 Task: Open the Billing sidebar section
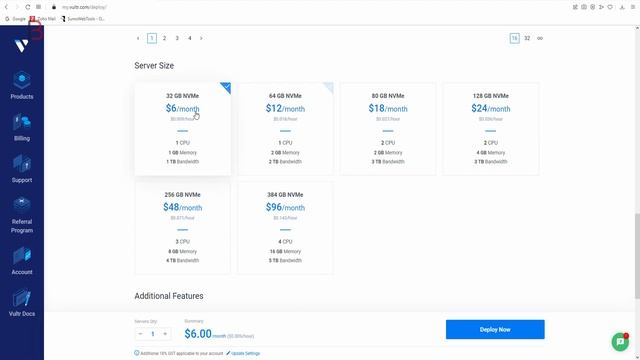(22, 127)
